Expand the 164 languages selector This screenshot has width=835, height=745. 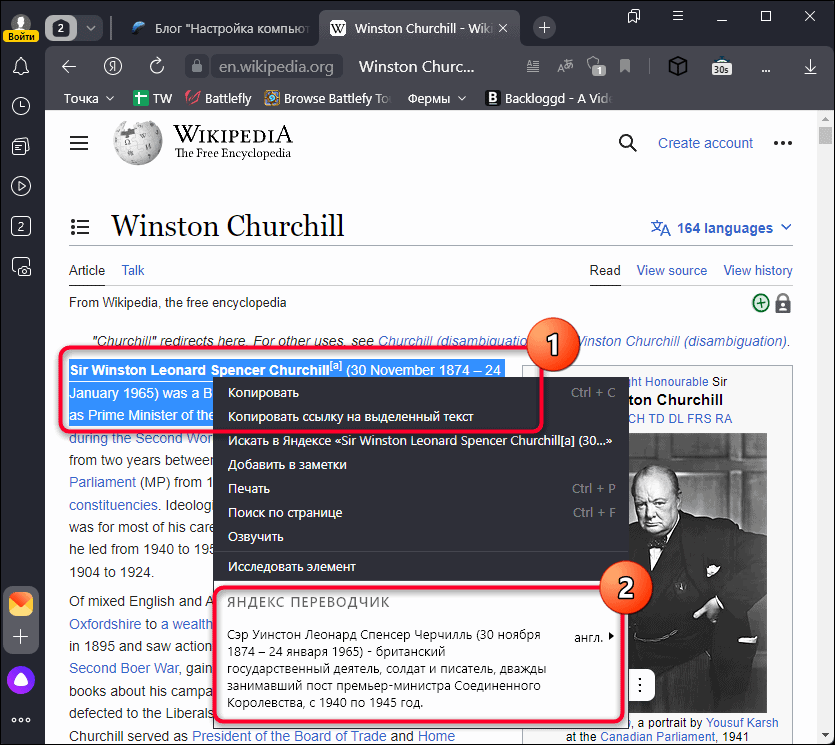click(x=721, y=228)
